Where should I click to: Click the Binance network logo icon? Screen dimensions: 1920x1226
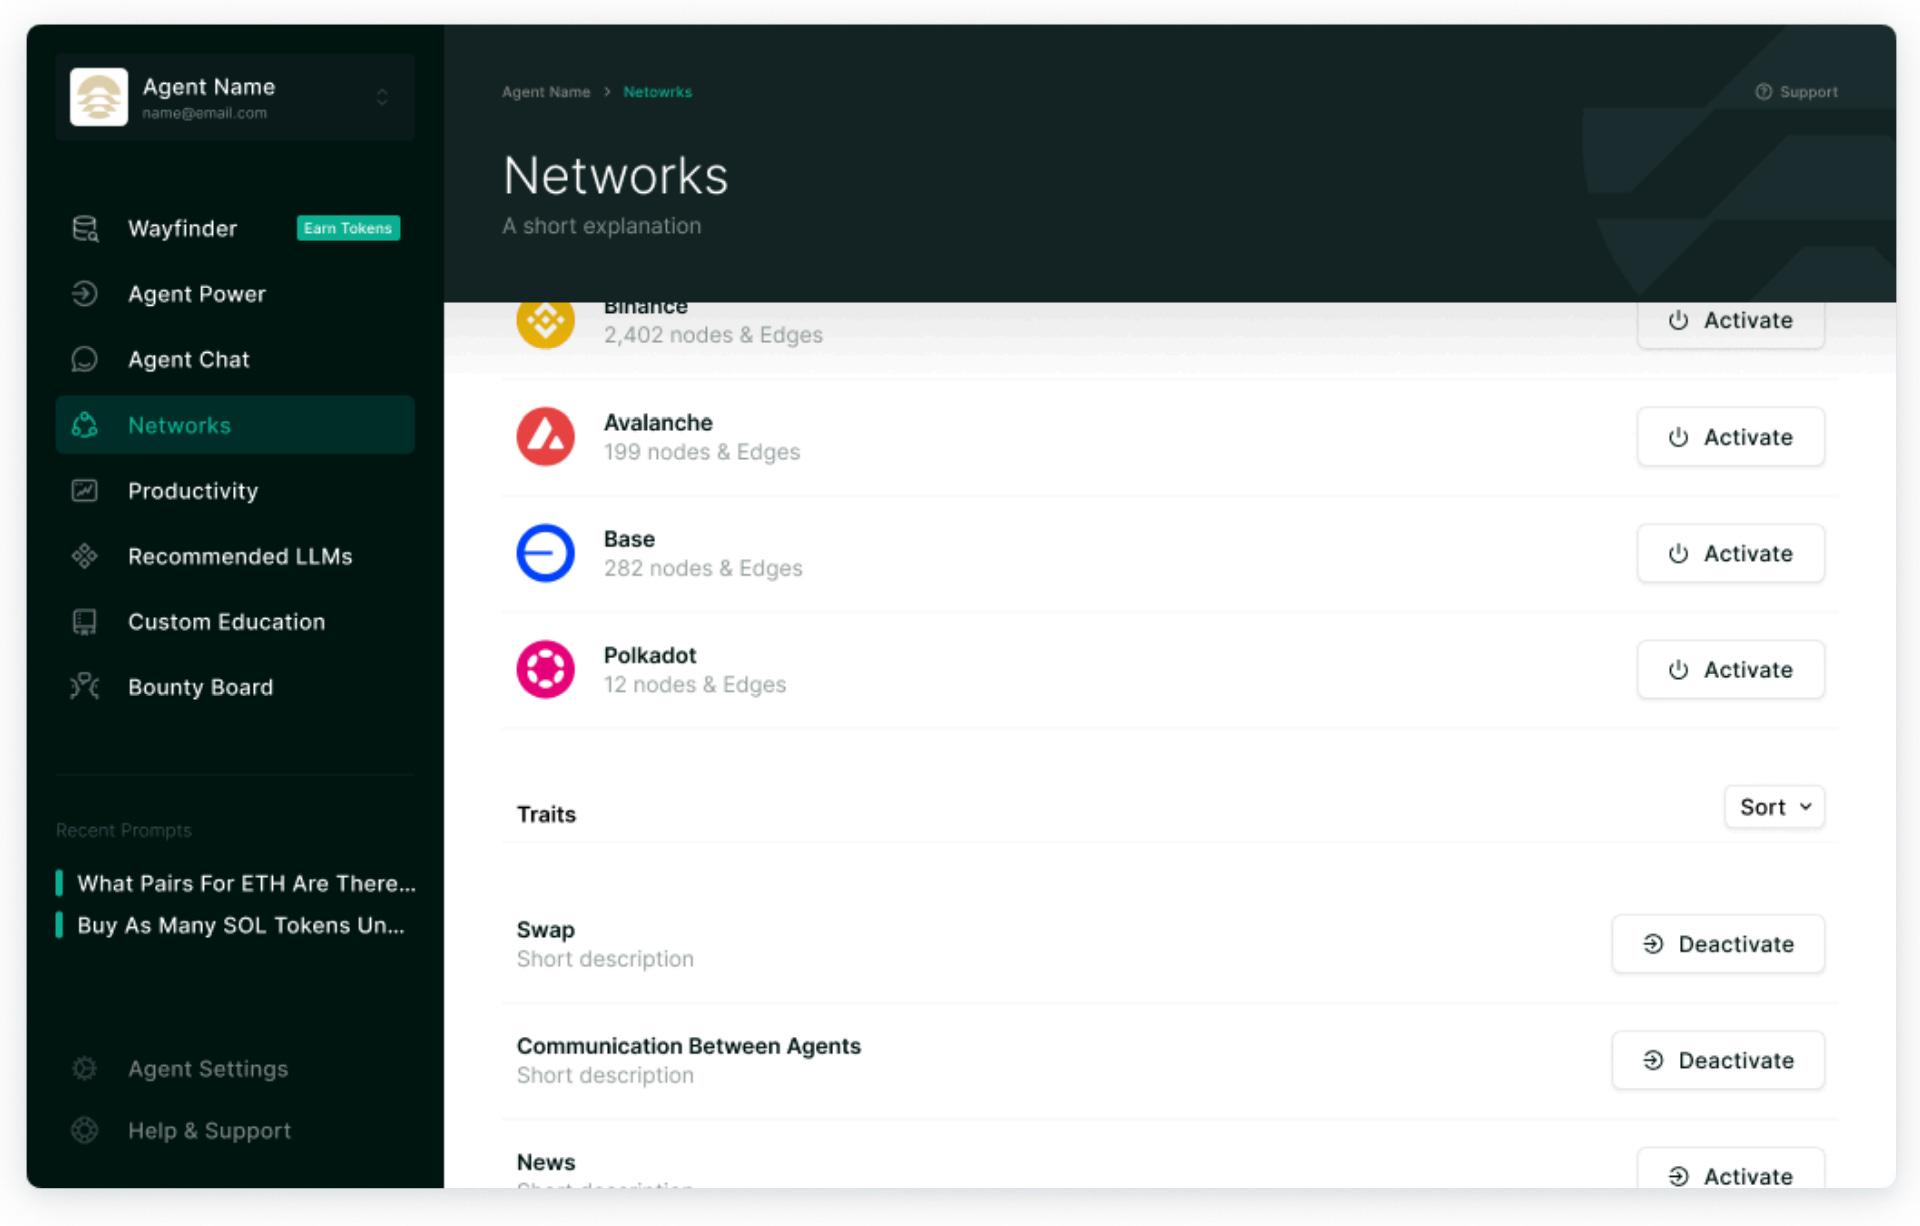point(545,323)
